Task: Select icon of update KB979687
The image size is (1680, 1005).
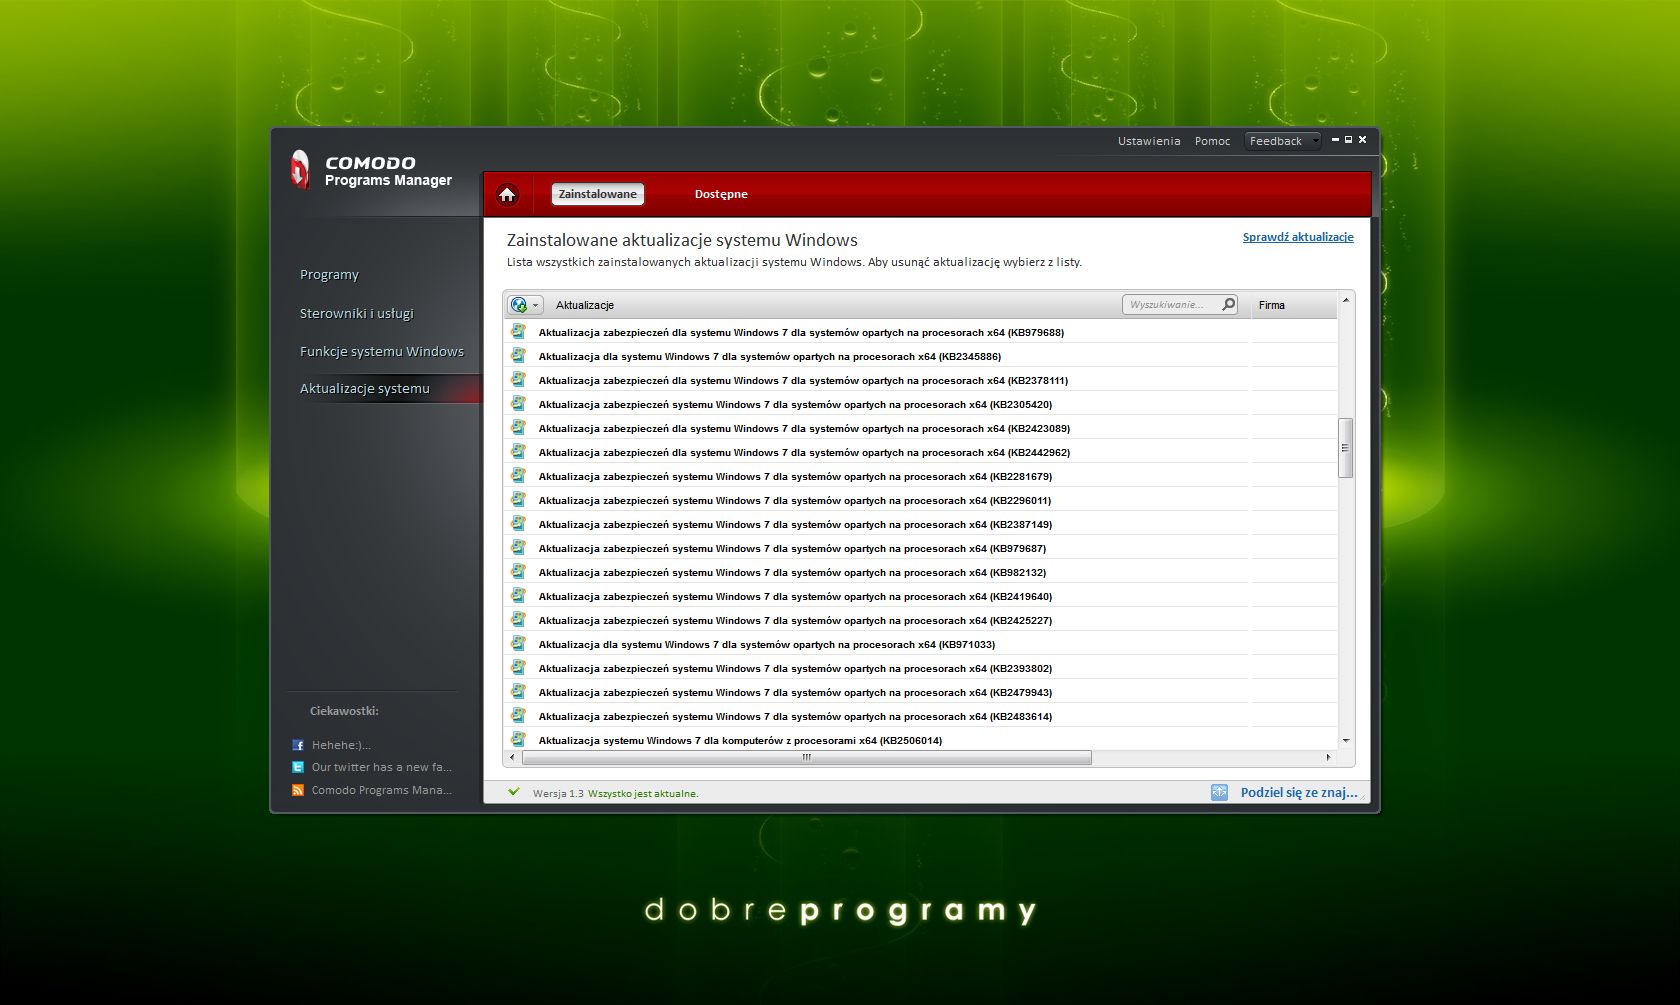Action: pos(518,547)
